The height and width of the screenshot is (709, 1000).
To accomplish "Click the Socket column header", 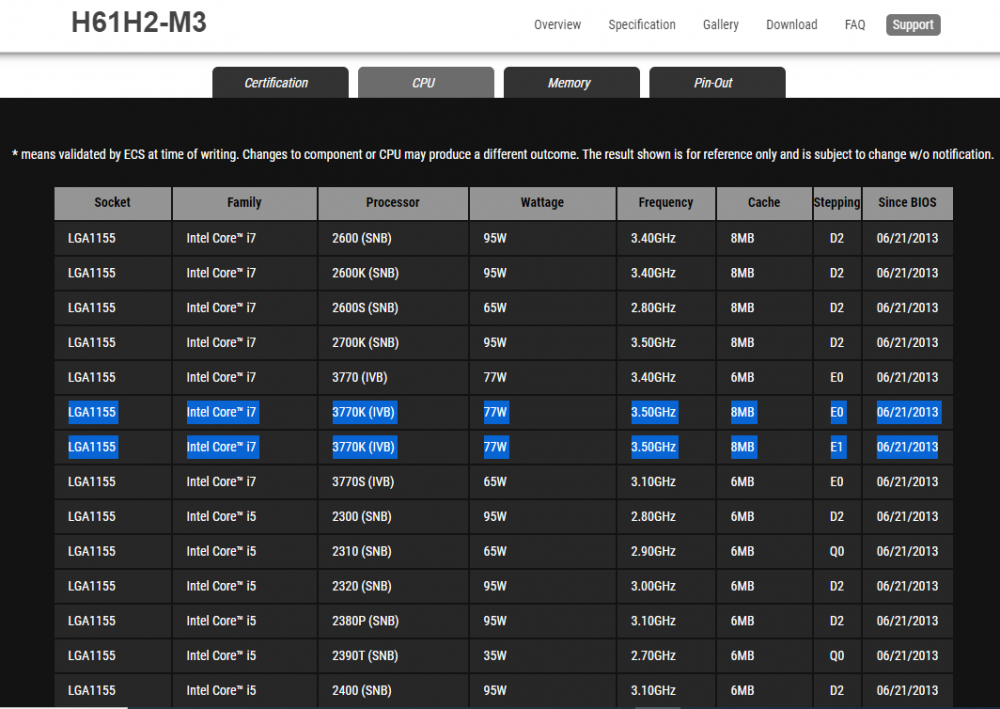I will [112, 203].
